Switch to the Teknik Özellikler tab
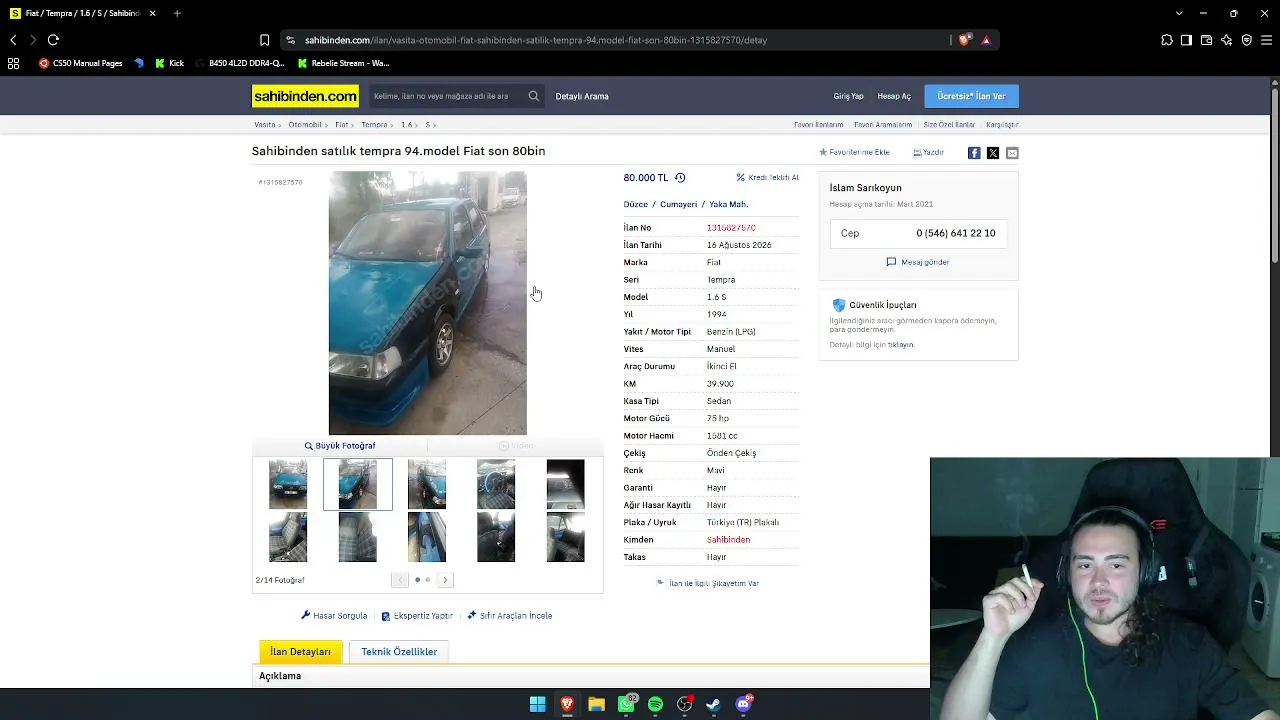1280x720 pixels. click(399, 652)
